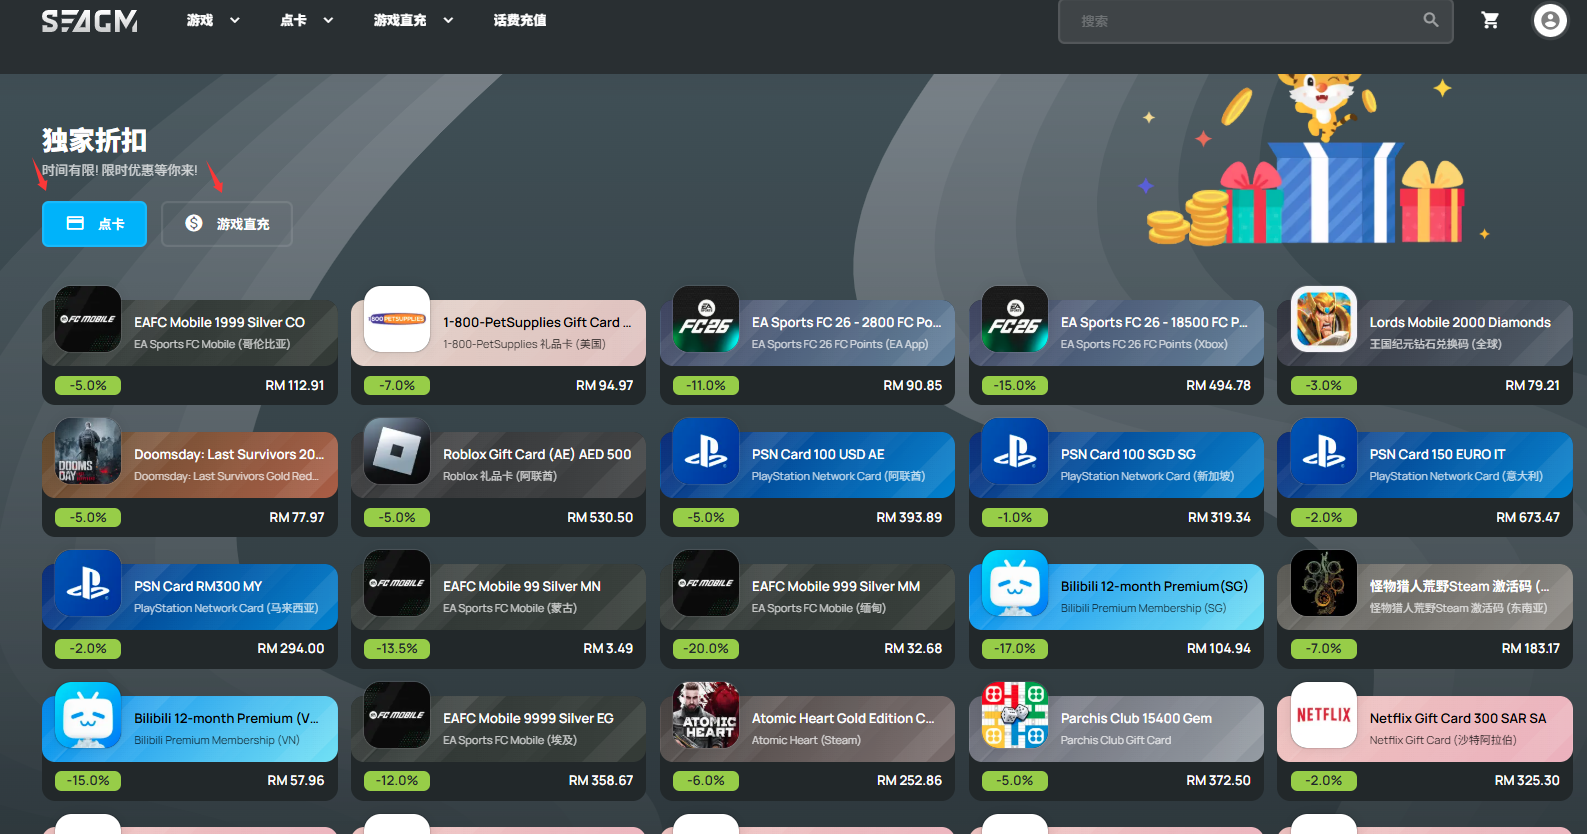Image resolution: width=1587 pixels, height=834 pixels.
Task: Click the RM 79.21 price
Action: click(x=1532, y=385)
